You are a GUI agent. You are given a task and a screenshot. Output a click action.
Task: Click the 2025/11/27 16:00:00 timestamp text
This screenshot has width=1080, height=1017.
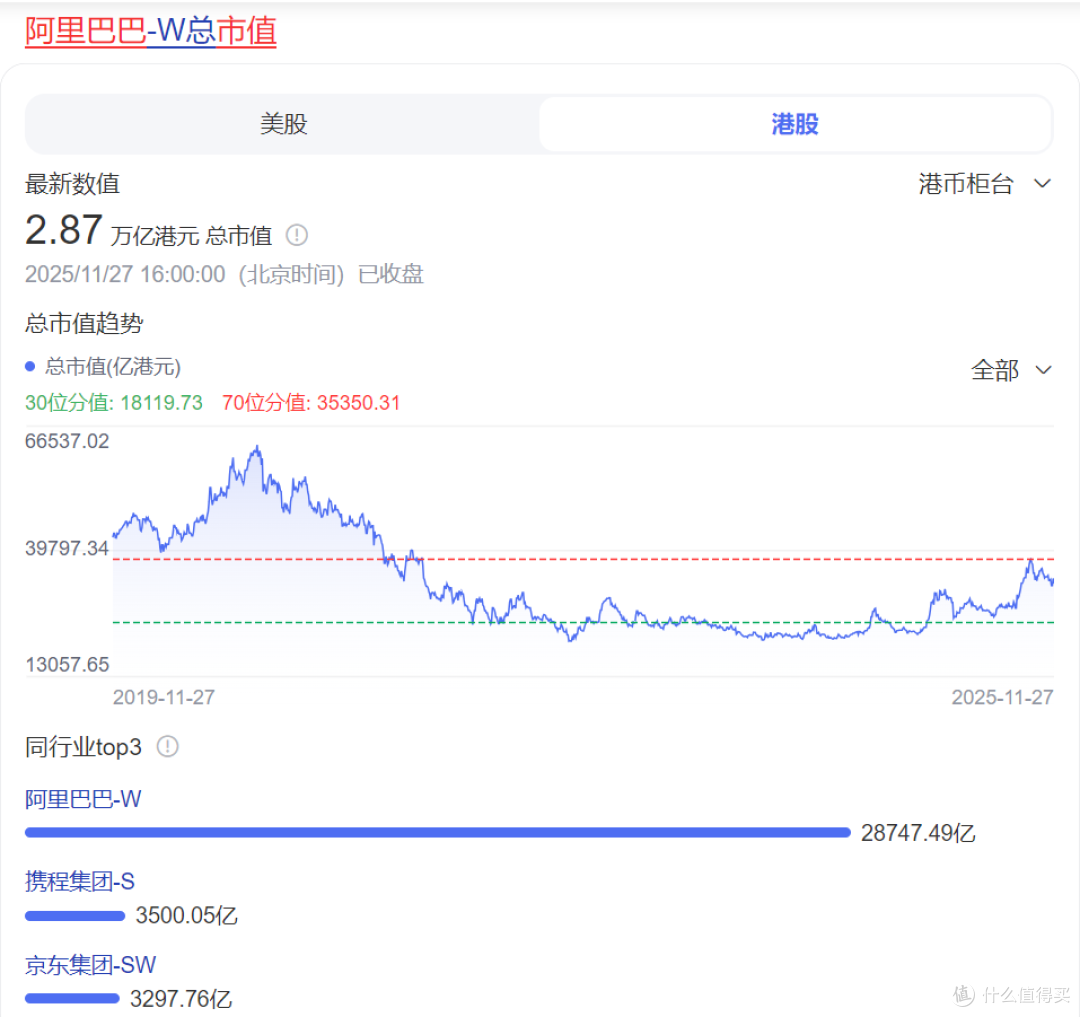tap(125, 274)
